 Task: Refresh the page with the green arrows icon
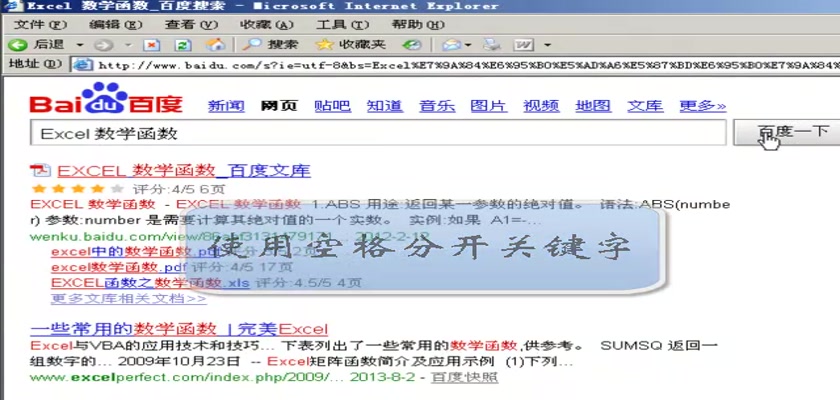(183, 45)
